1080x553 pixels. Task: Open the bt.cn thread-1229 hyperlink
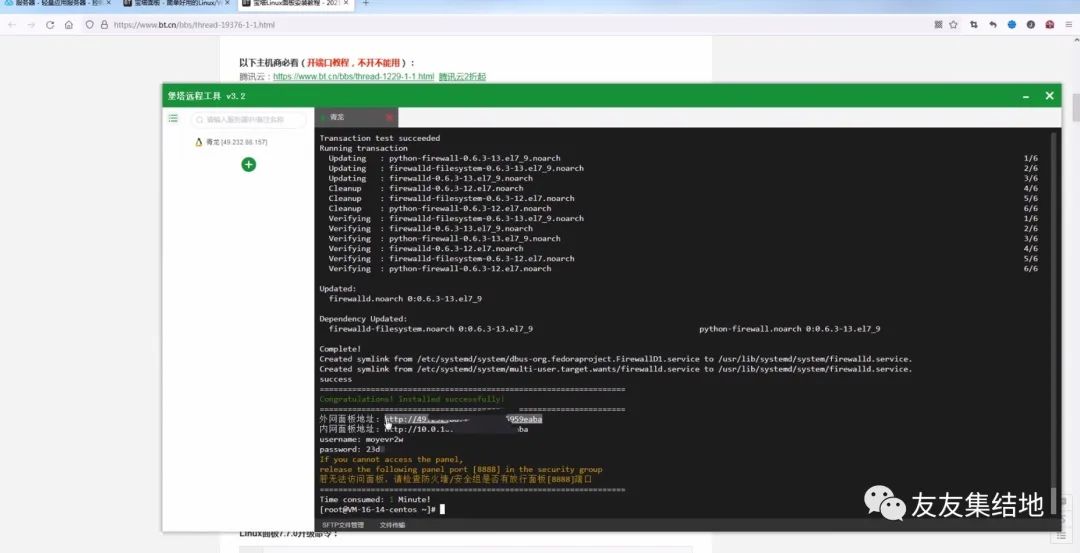[353, 76]
